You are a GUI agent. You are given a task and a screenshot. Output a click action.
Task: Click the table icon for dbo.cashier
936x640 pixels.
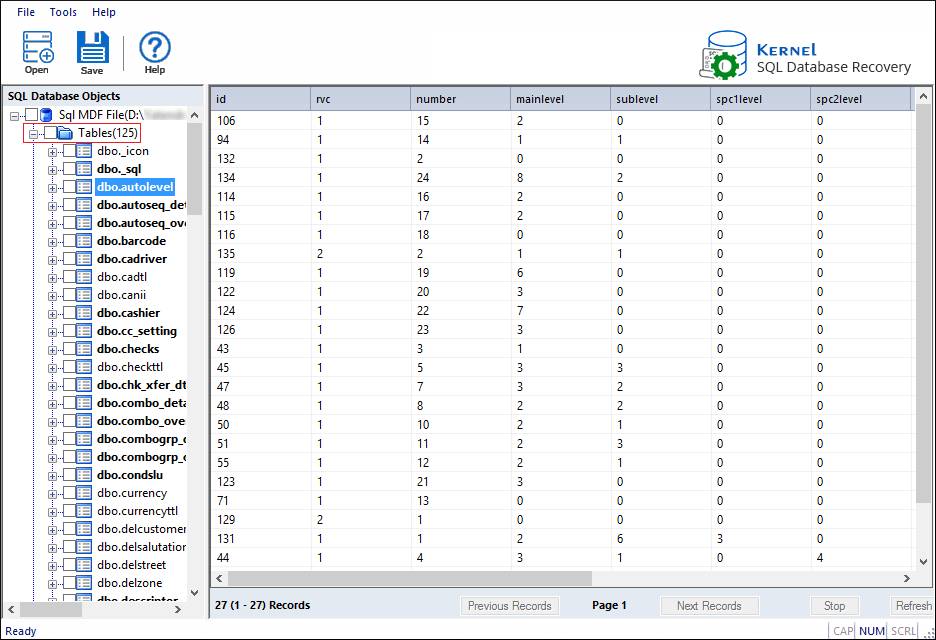click(84, 313)
